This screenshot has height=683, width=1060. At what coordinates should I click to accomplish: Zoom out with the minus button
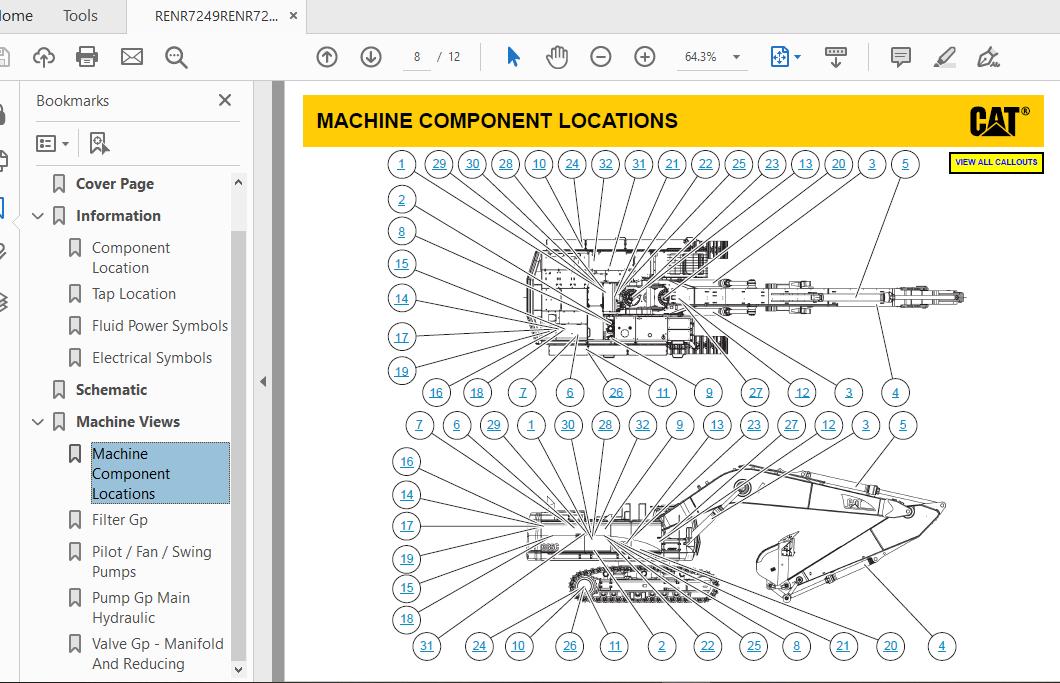click(x=601, y=57)
